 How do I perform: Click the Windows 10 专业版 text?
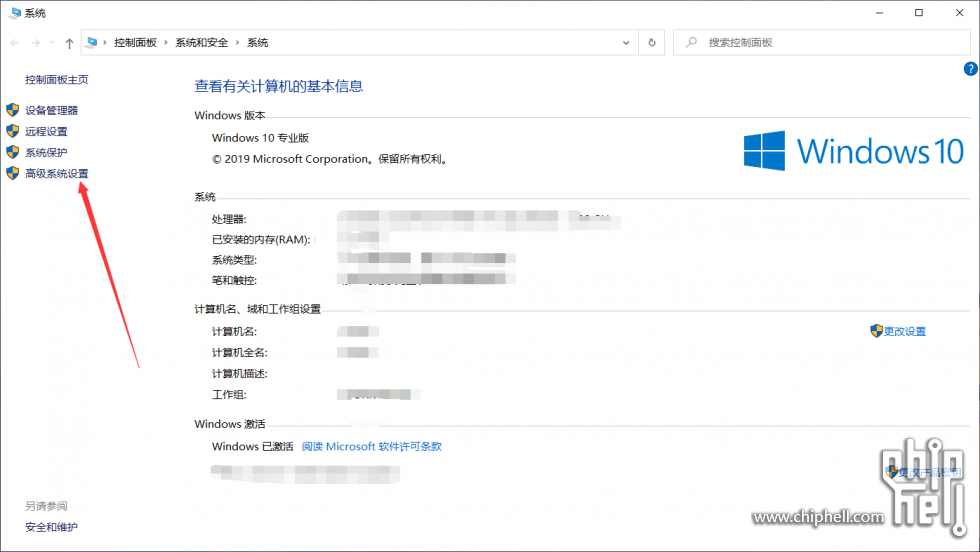[x=261, y=138]
